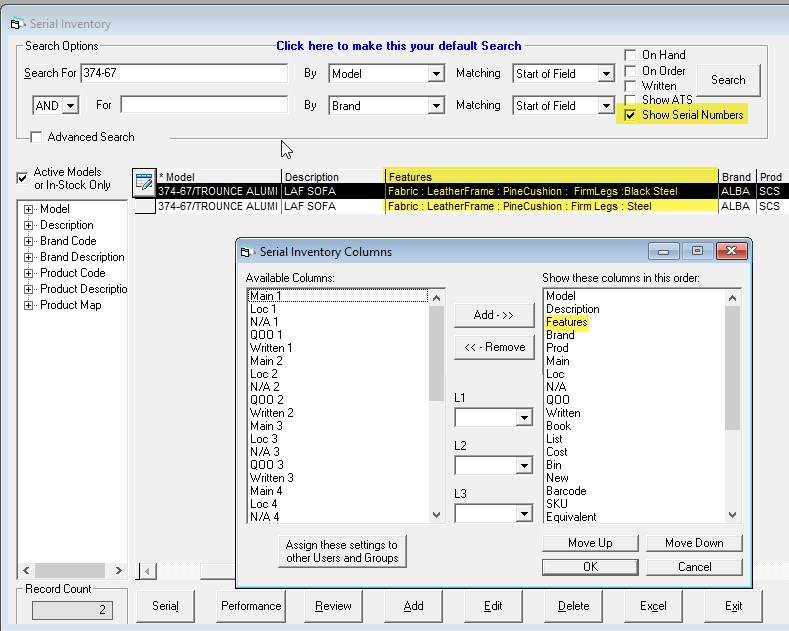Click the Move Up button
The image size is (789, 631).
(x=590, y=543)
